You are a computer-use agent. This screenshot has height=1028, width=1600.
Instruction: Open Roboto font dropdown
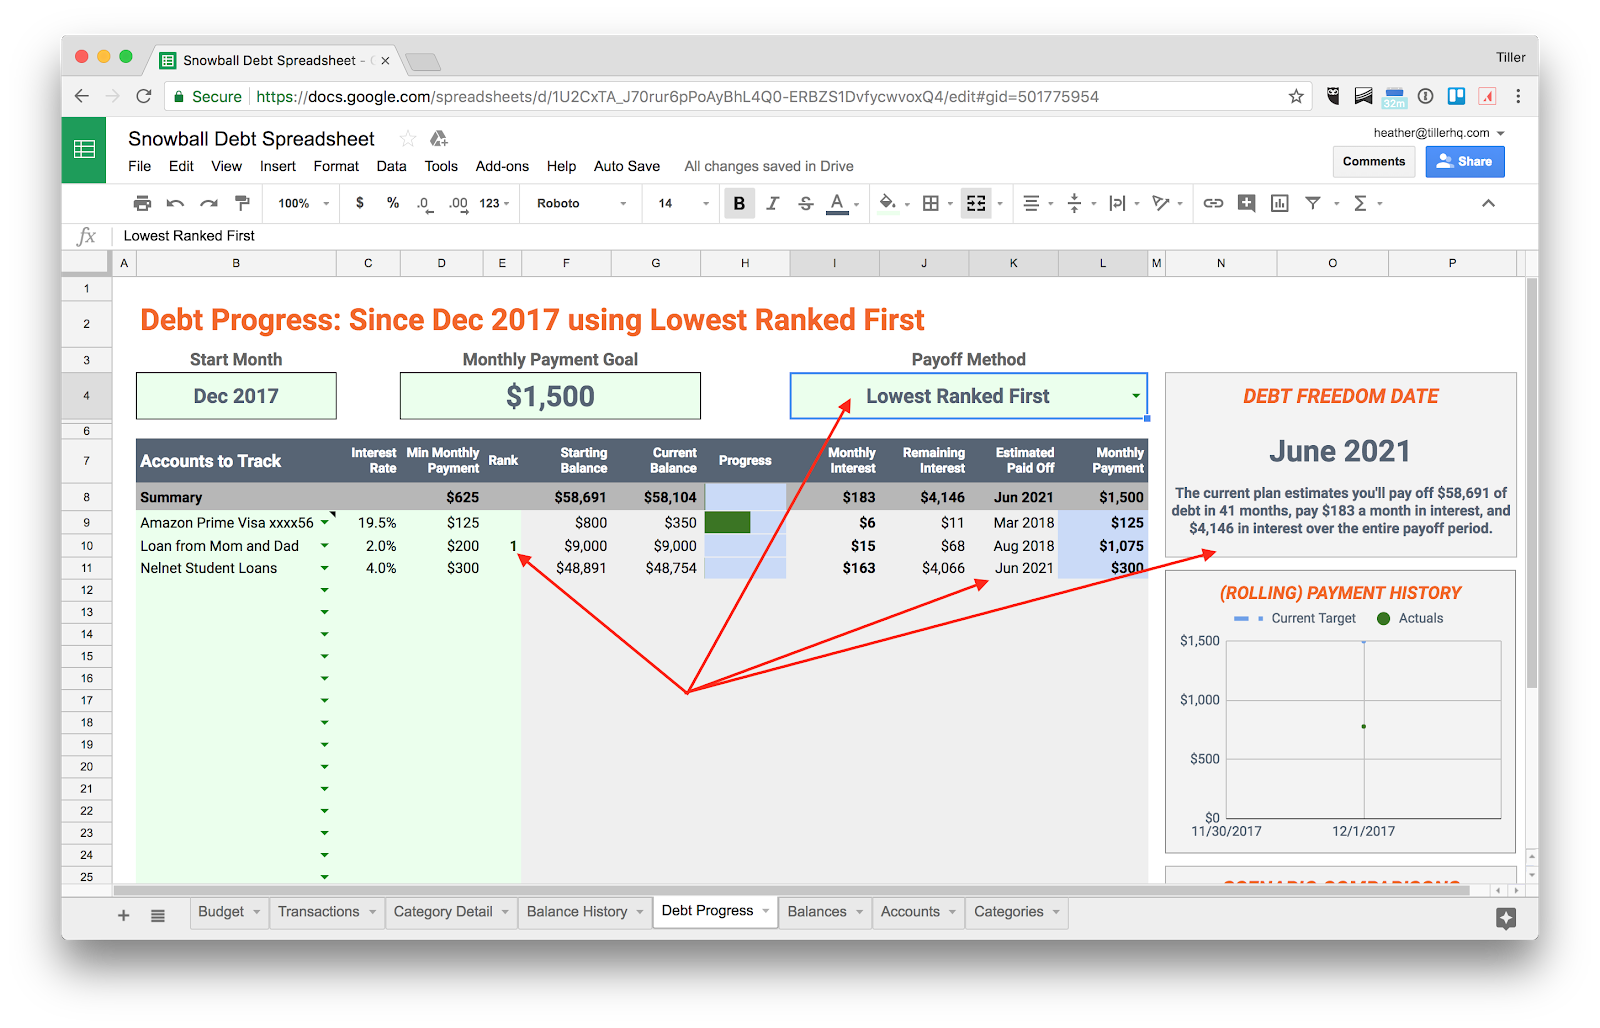581,203
